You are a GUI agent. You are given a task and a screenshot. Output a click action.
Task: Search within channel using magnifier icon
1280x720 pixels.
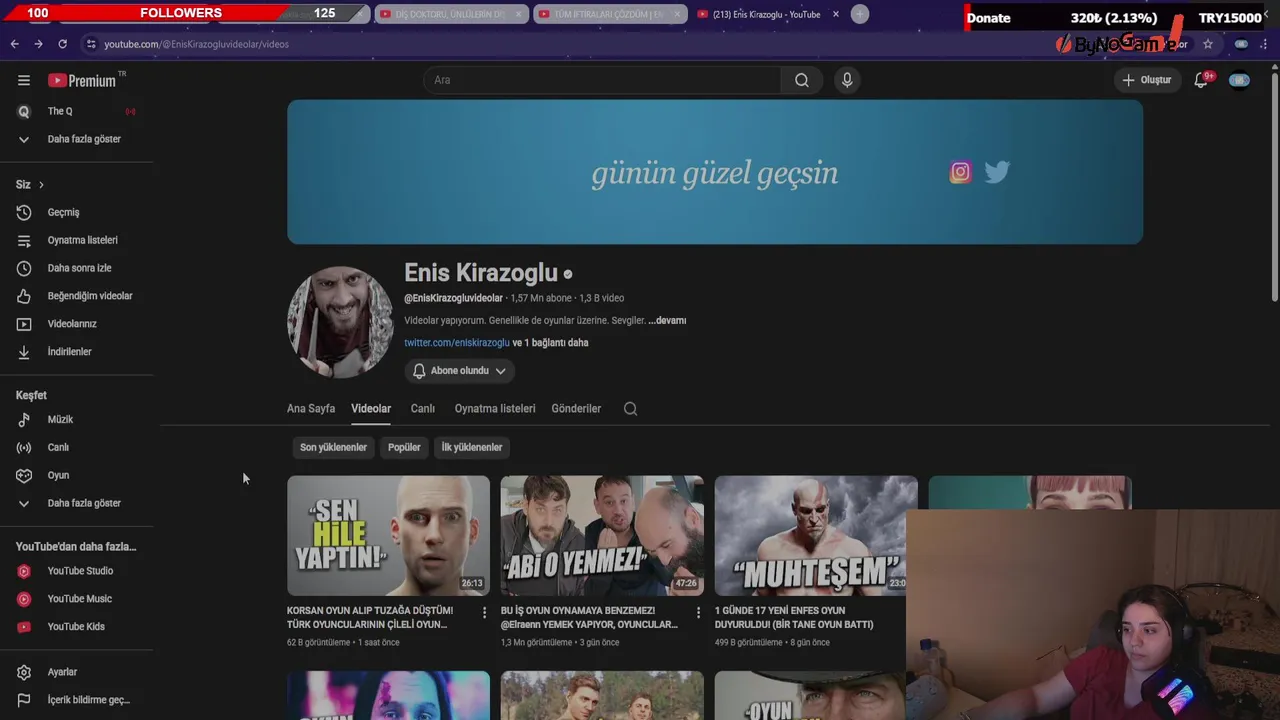pyautogui.click(x=630, y=408)
